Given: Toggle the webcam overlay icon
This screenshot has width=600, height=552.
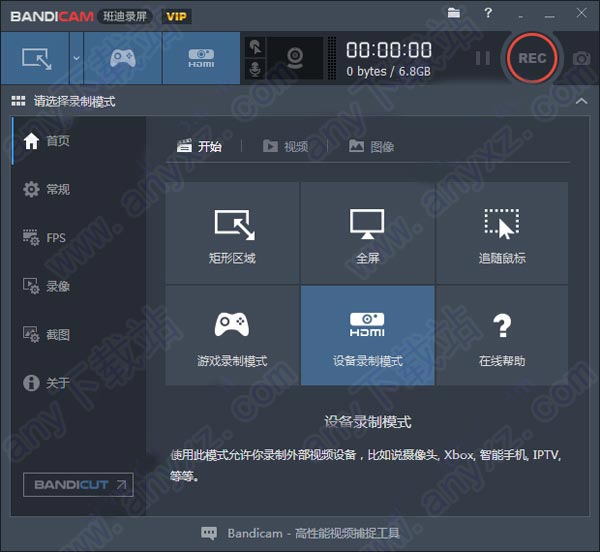Looking at the screenshot, I should coord(295,58).
